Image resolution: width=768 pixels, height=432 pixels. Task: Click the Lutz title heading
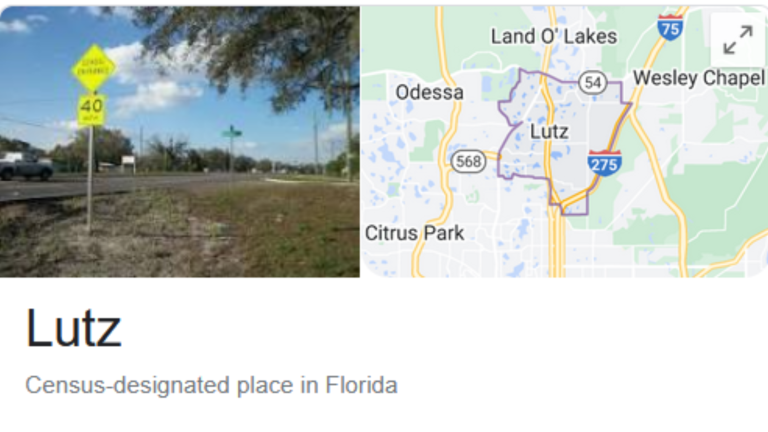[73, 327]
